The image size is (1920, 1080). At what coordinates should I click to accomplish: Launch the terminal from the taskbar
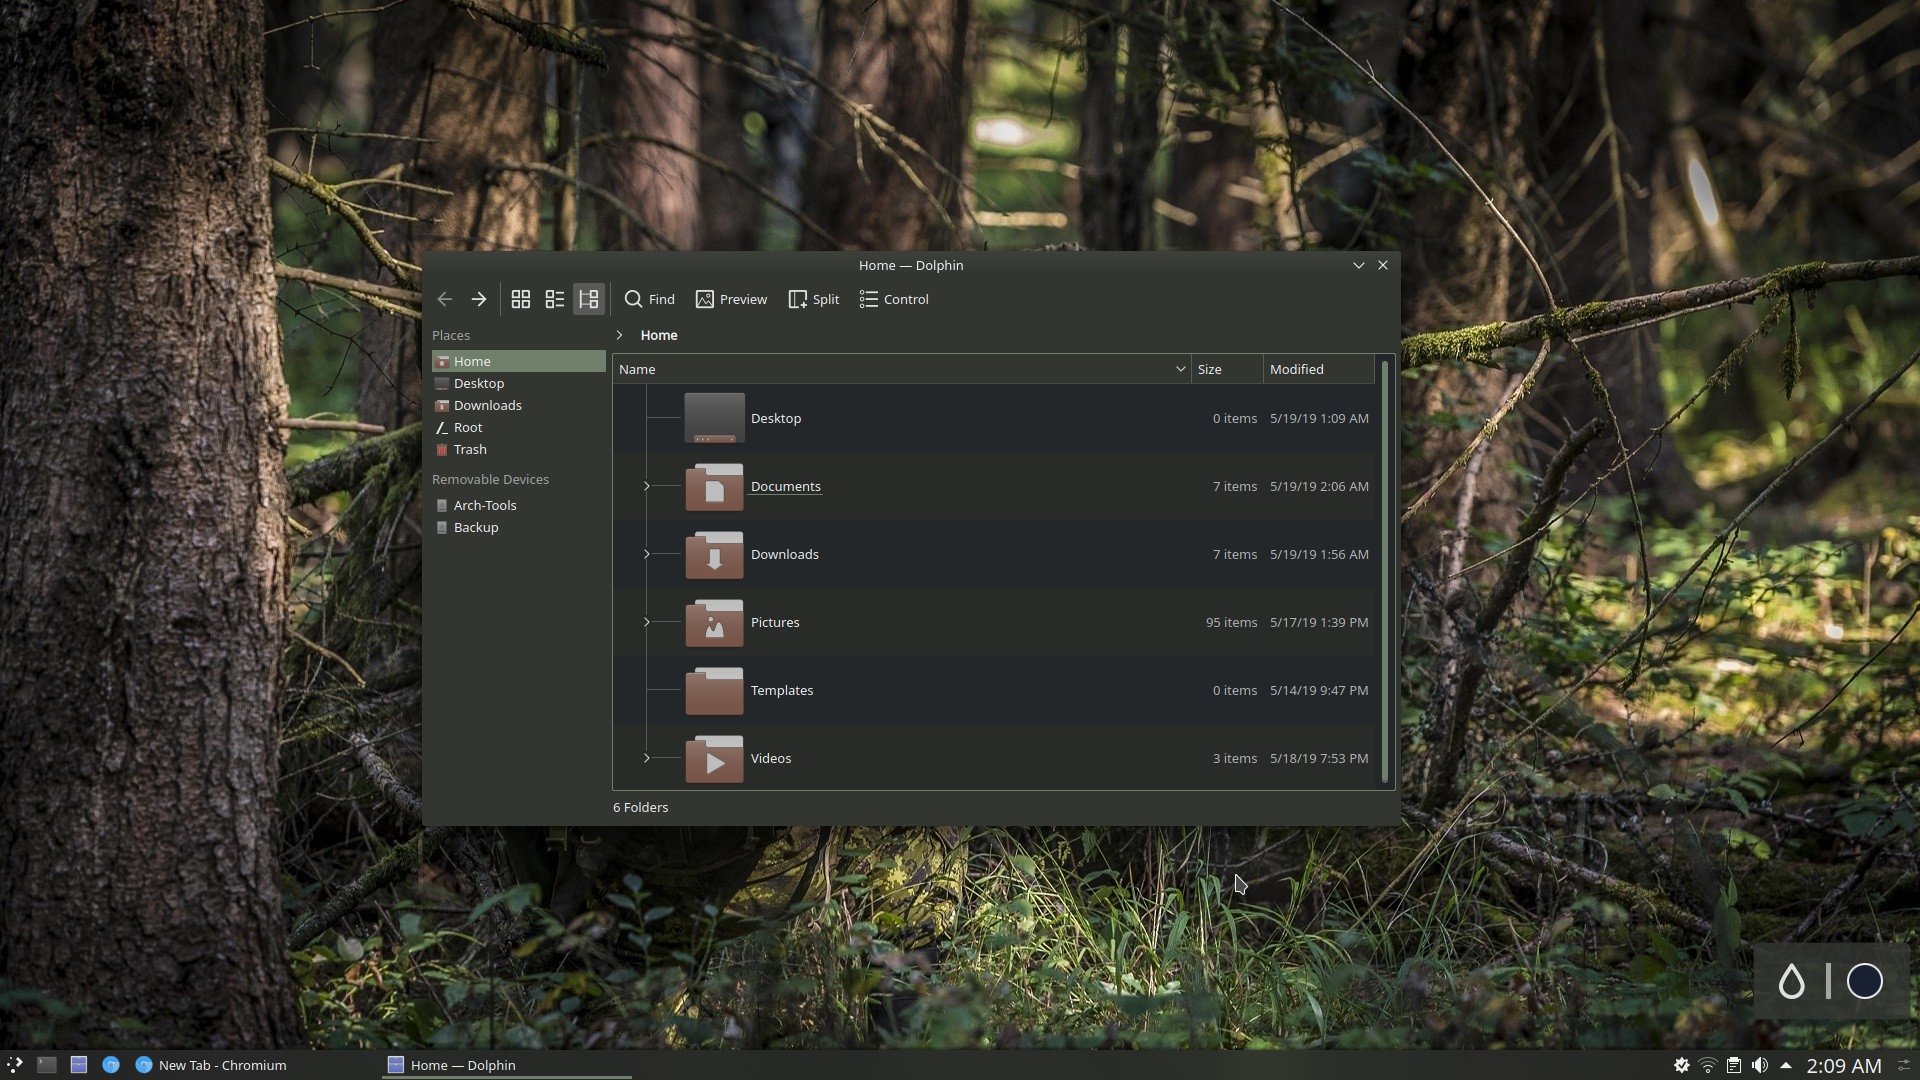click(47, 1065)
